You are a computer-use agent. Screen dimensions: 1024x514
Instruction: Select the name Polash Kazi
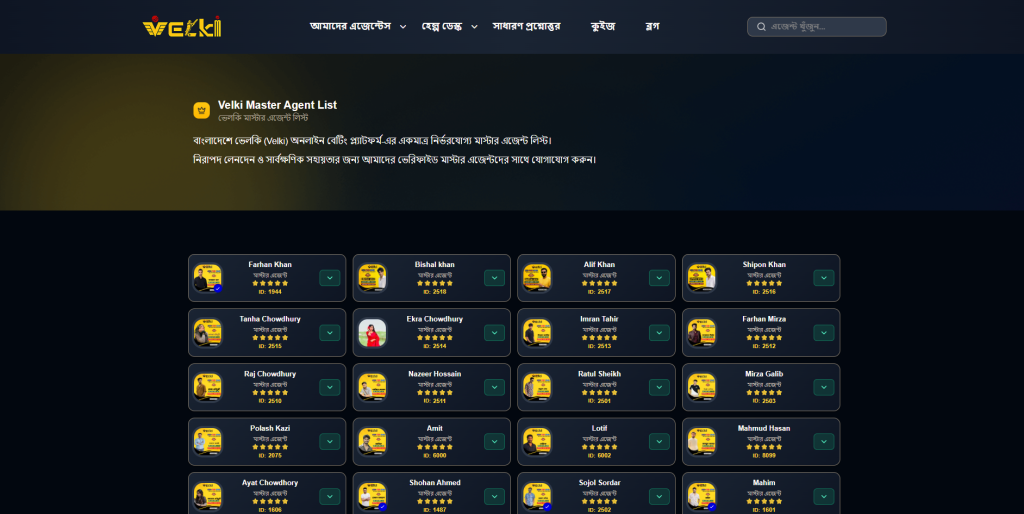[x=270, y=428]
